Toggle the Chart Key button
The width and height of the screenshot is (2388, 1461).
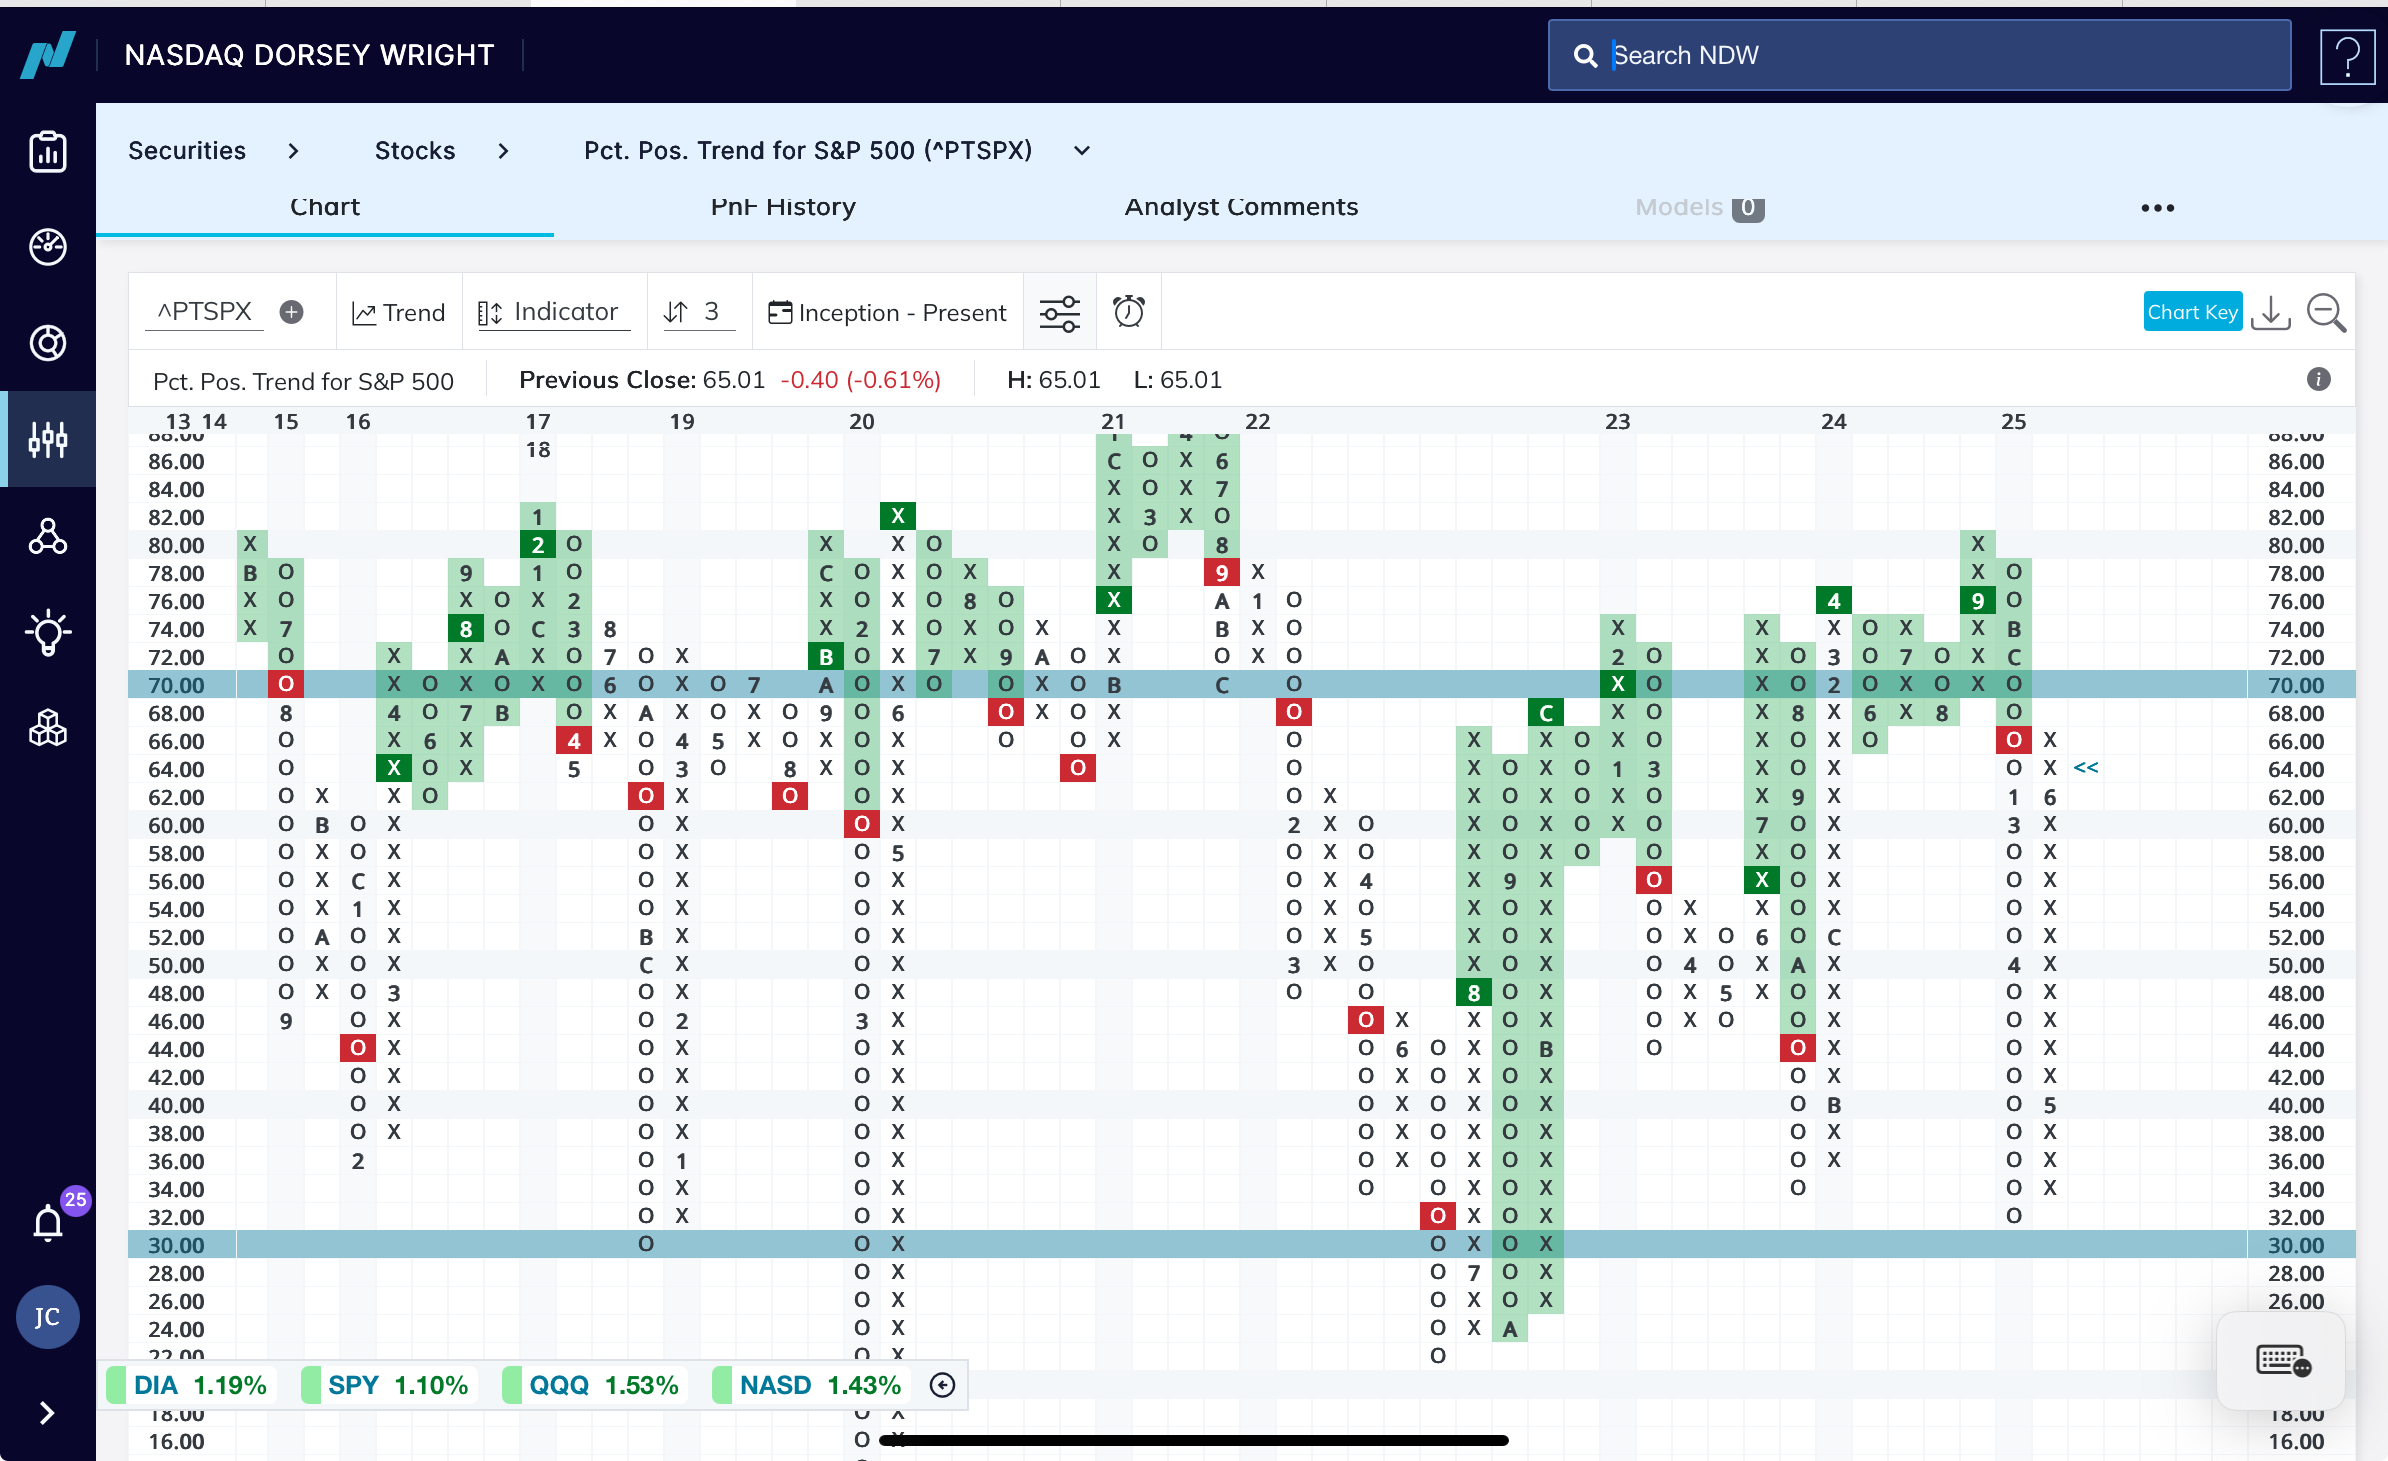pyautogui.click(x=2192, y=312)
